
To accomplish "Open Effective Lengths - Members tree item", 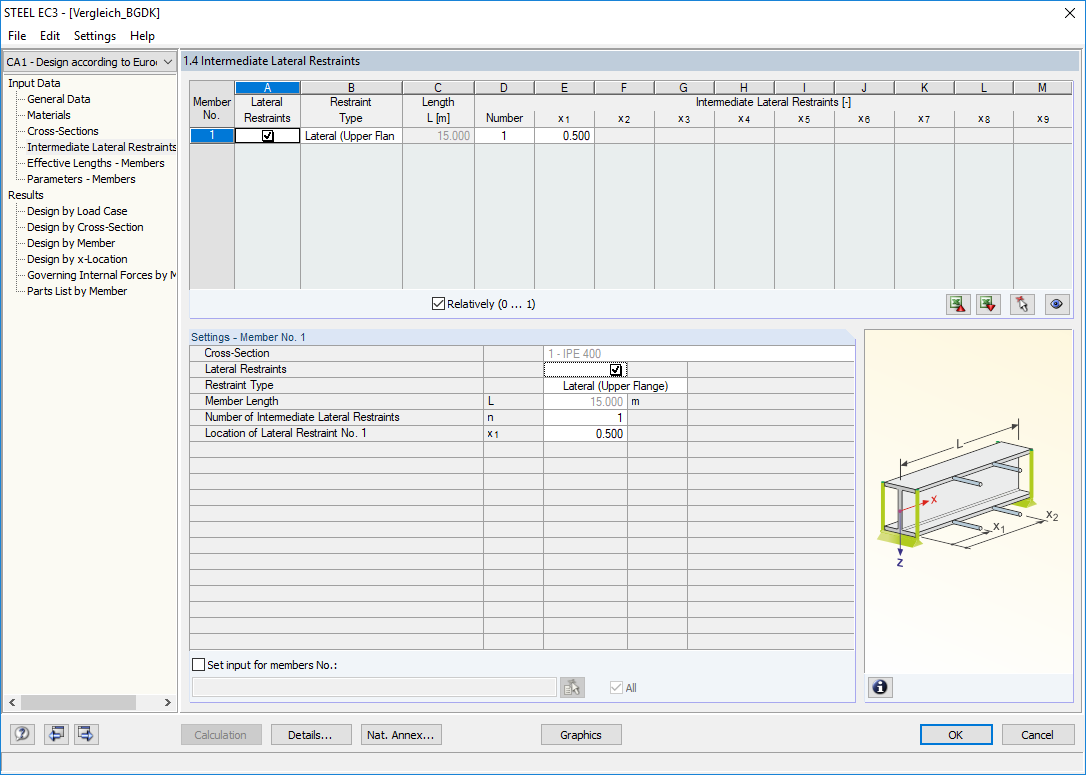I will click(x=96, y=163).
